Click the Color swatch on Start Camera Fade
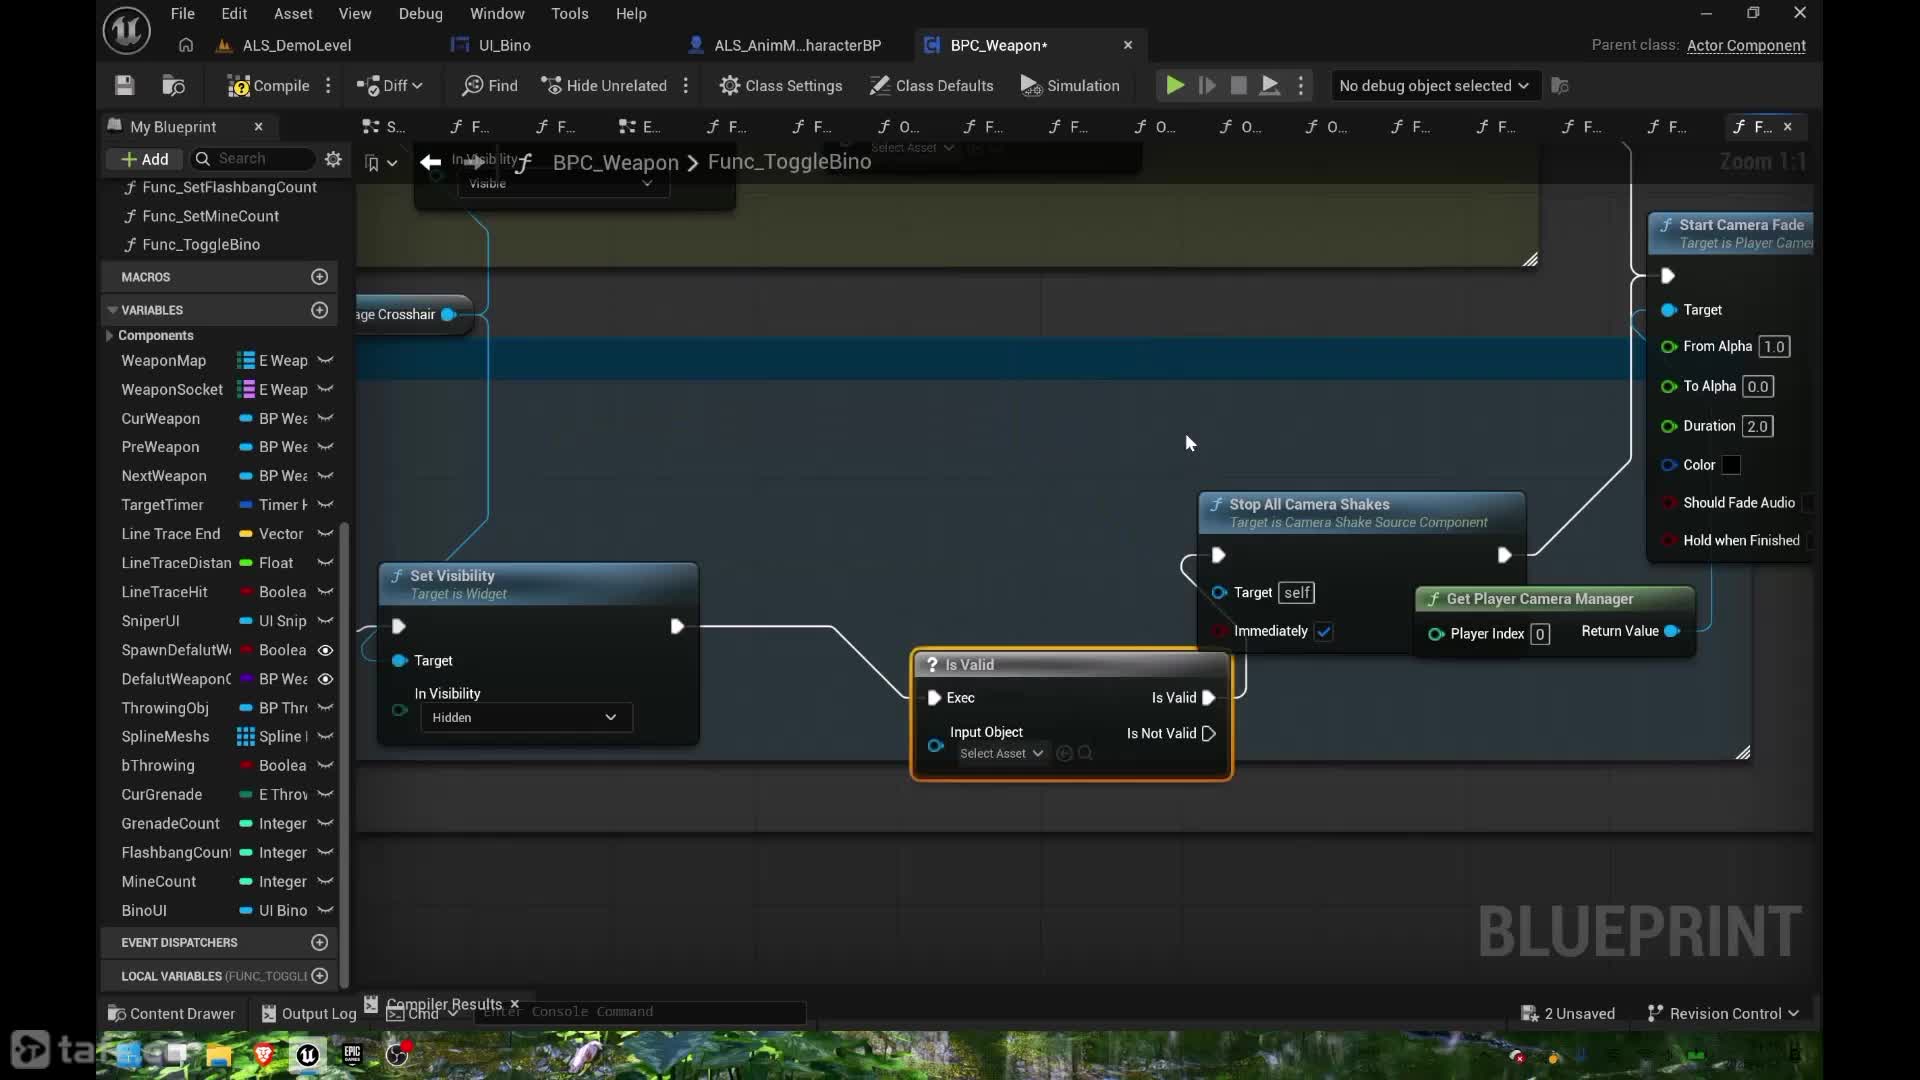1920x1080 pixels. [1731, 465]
